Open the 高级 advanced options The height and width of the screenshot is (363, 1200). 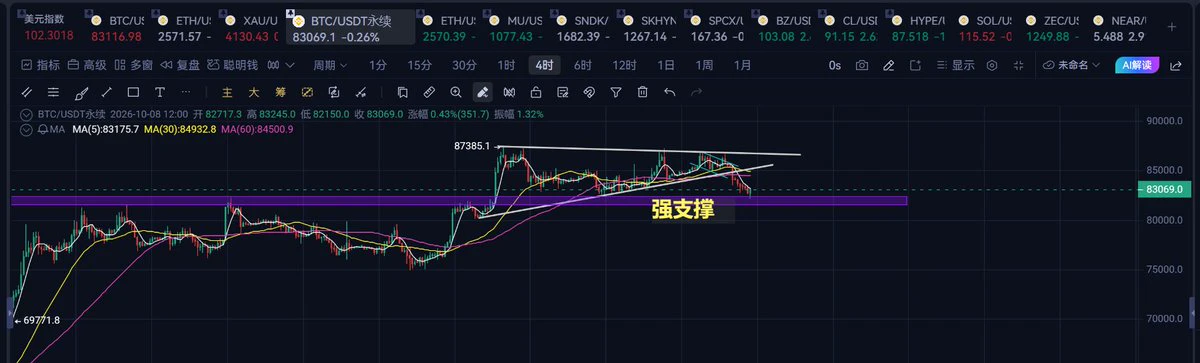pos(87,65)
